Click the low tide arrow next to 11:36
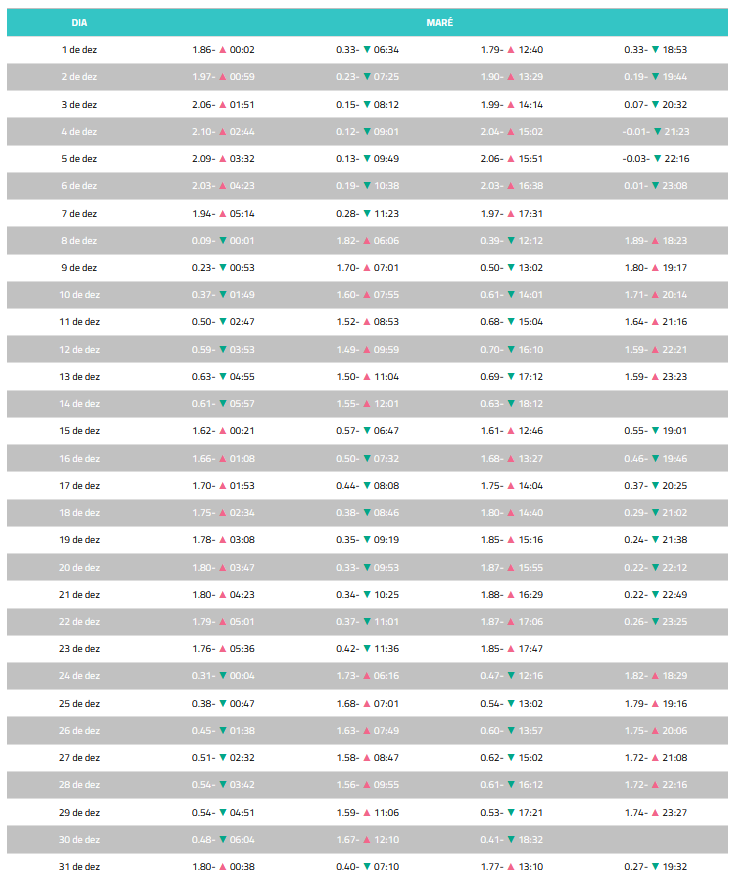The height and width of the screenshot is (879, 734). click(x=367, y=649)
